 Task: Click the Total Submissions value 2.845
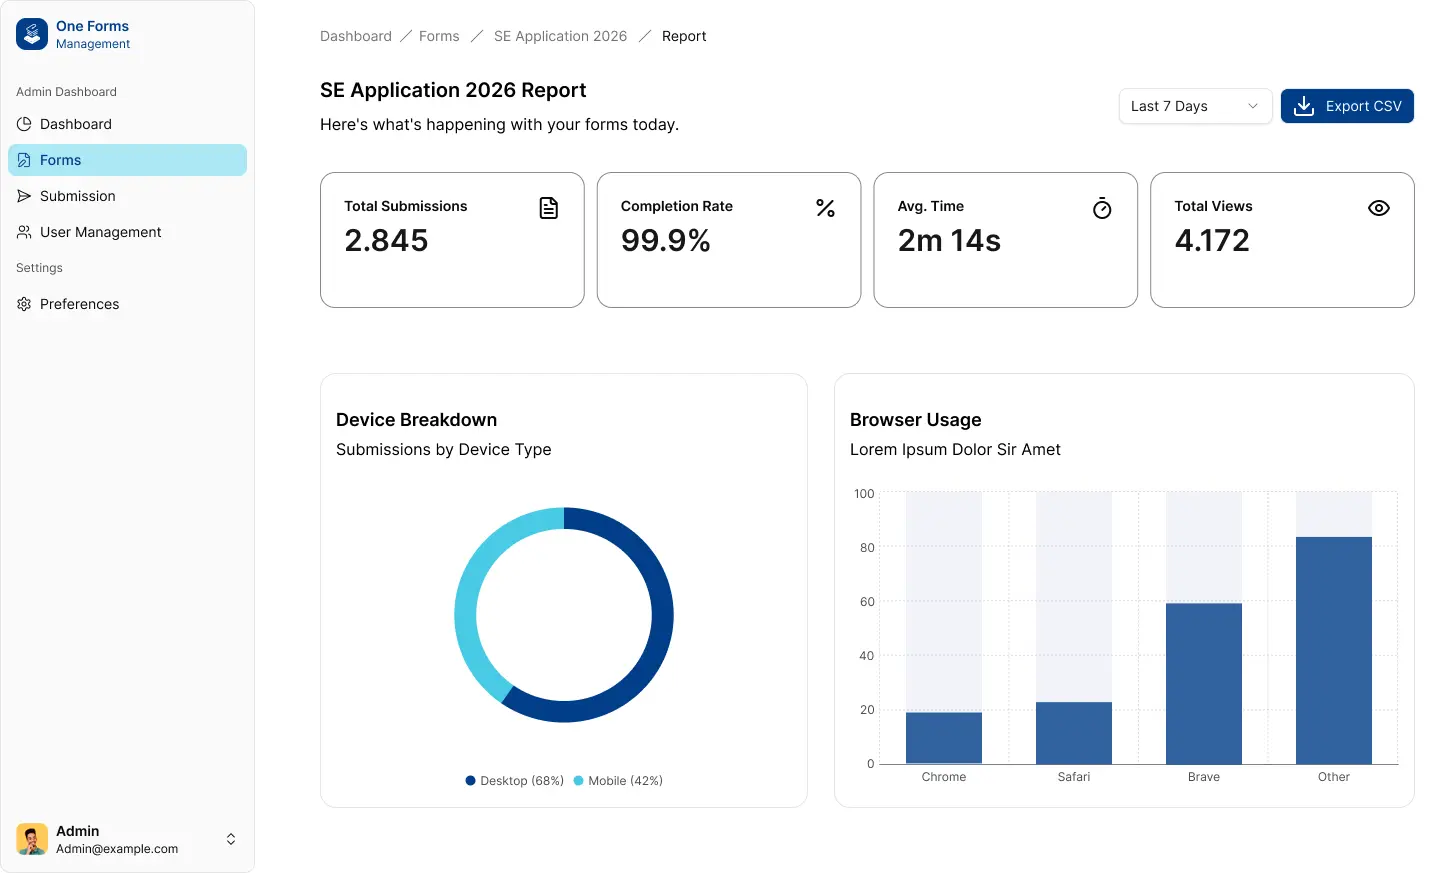386,241
